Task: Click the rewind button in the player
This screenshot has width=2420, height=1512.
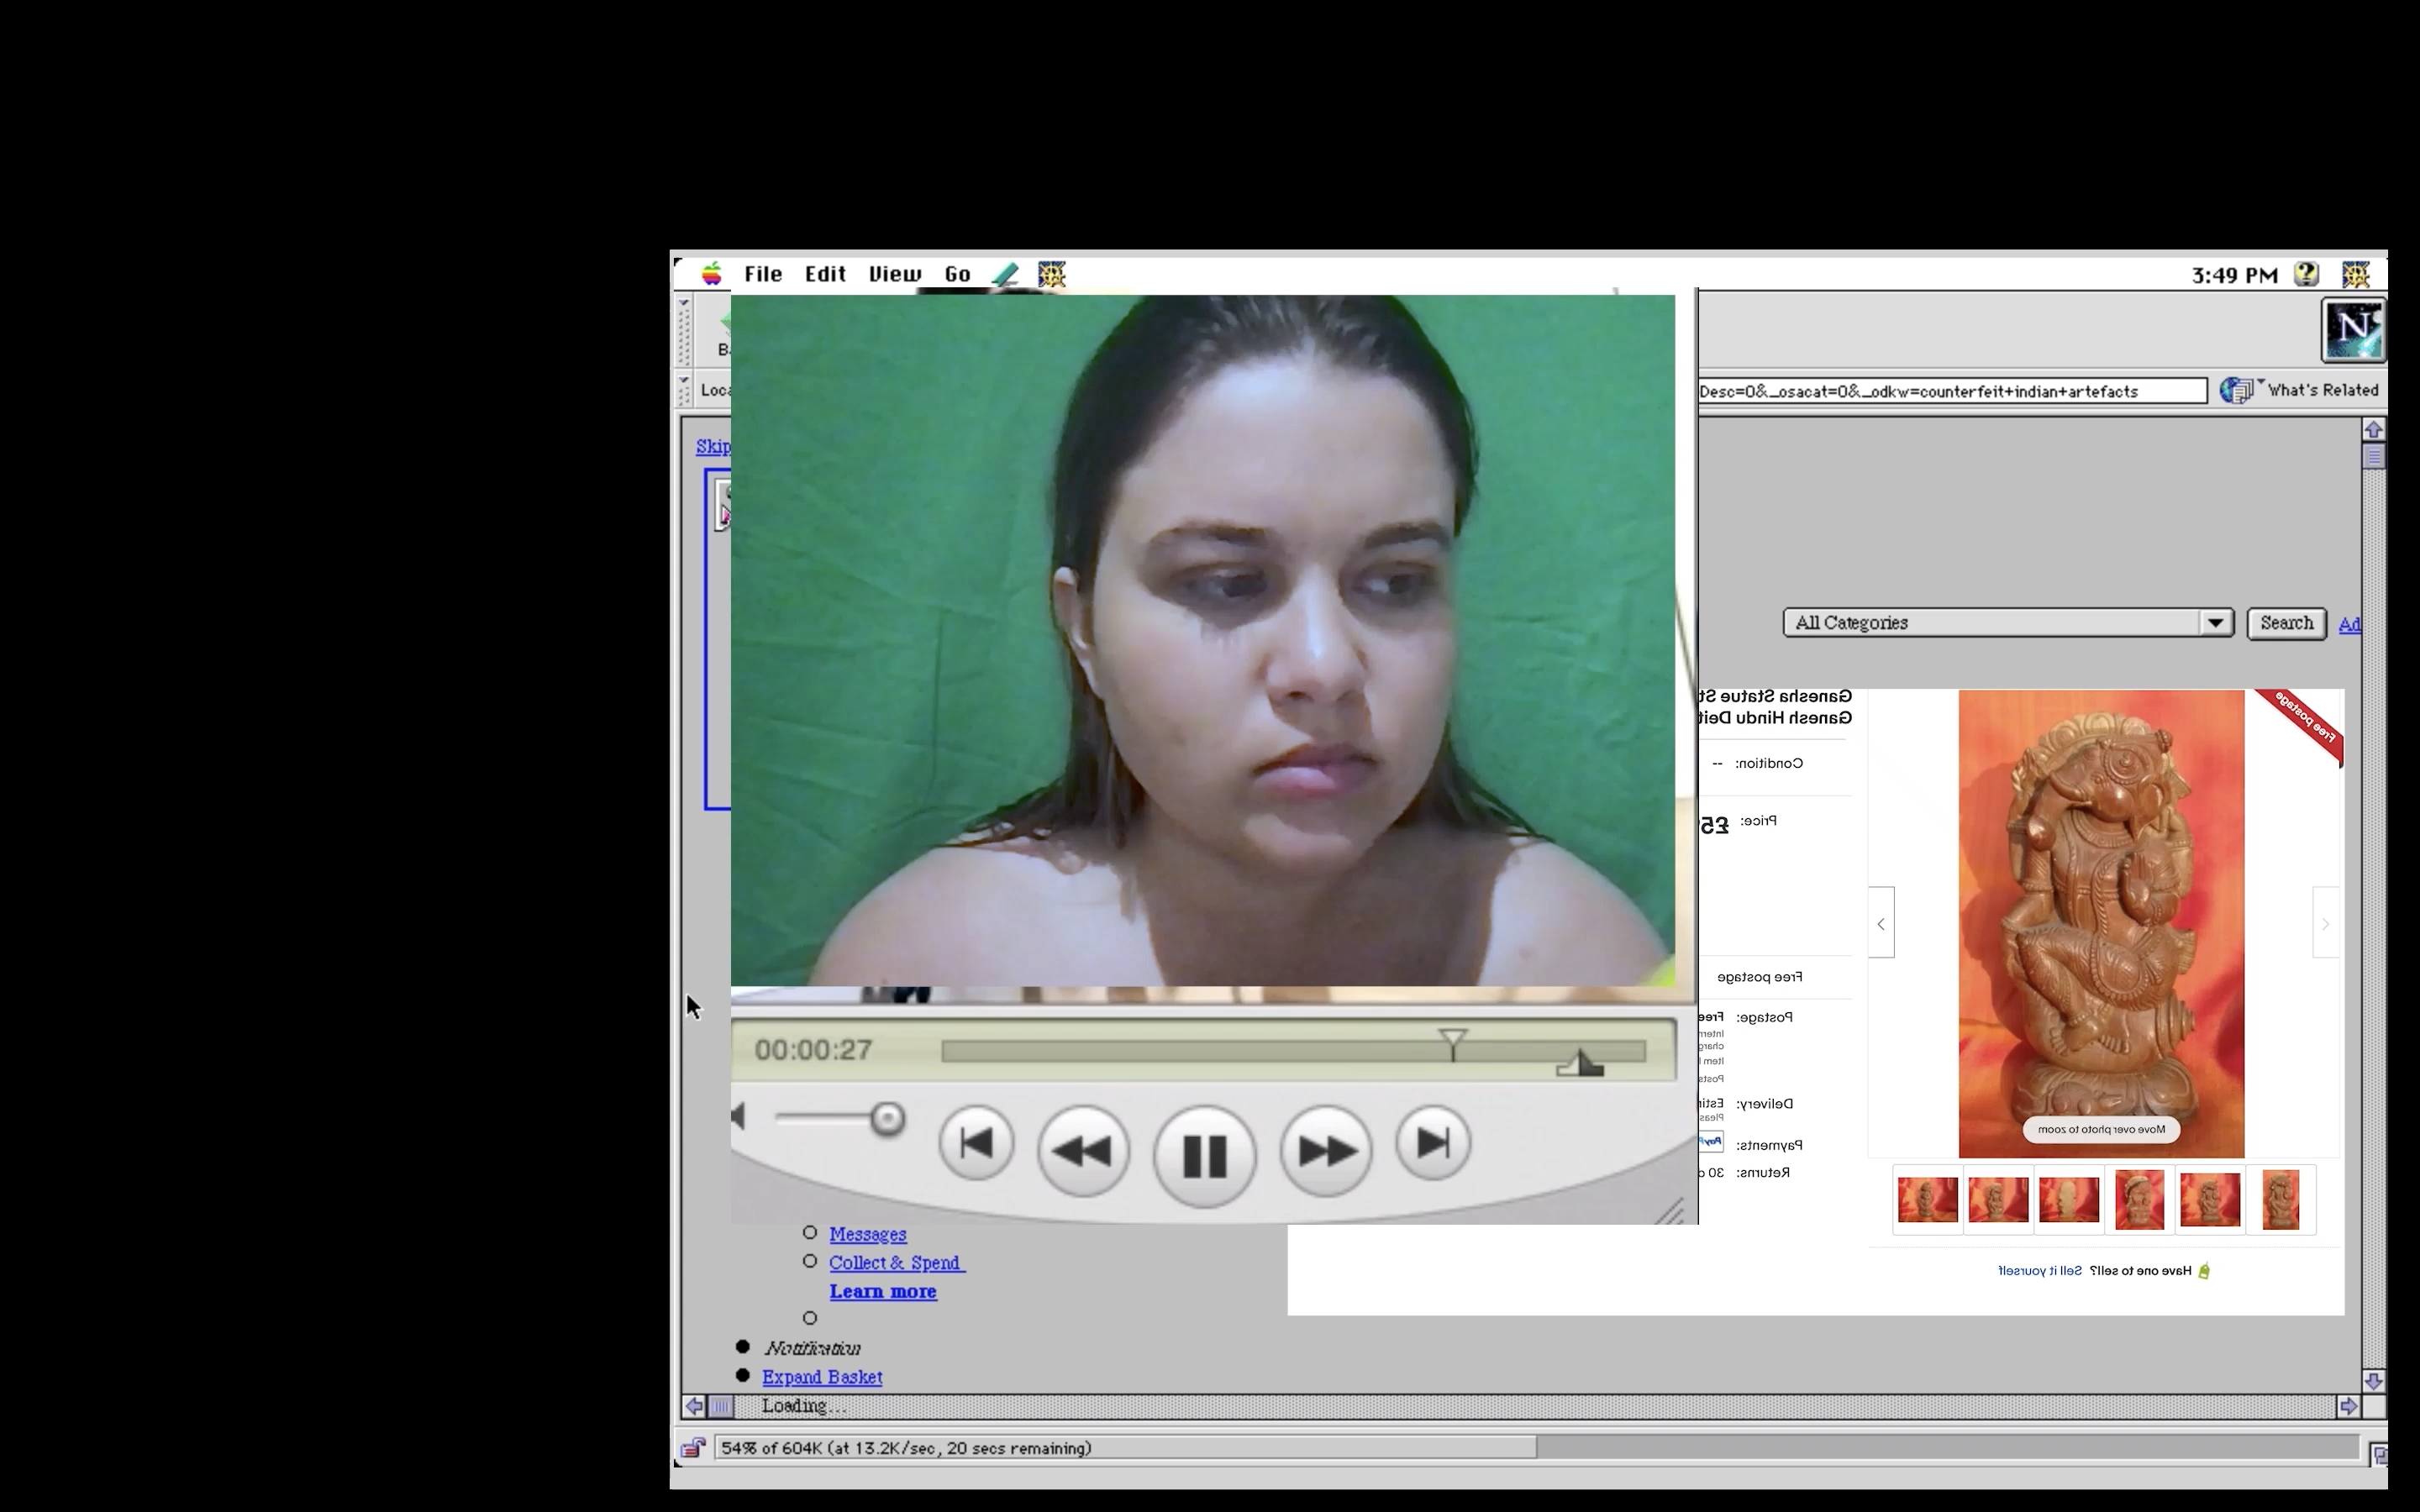Action: [x=1083, y=1151]
